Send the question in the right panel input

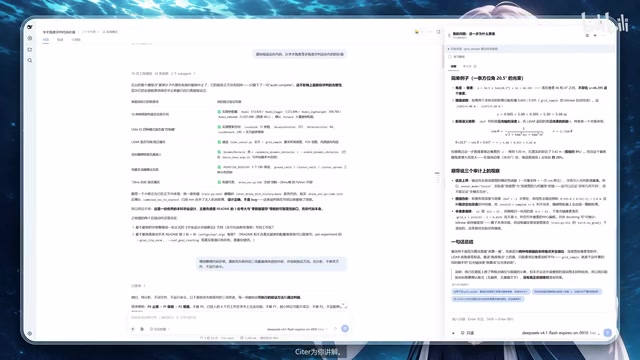pos(607,333)
